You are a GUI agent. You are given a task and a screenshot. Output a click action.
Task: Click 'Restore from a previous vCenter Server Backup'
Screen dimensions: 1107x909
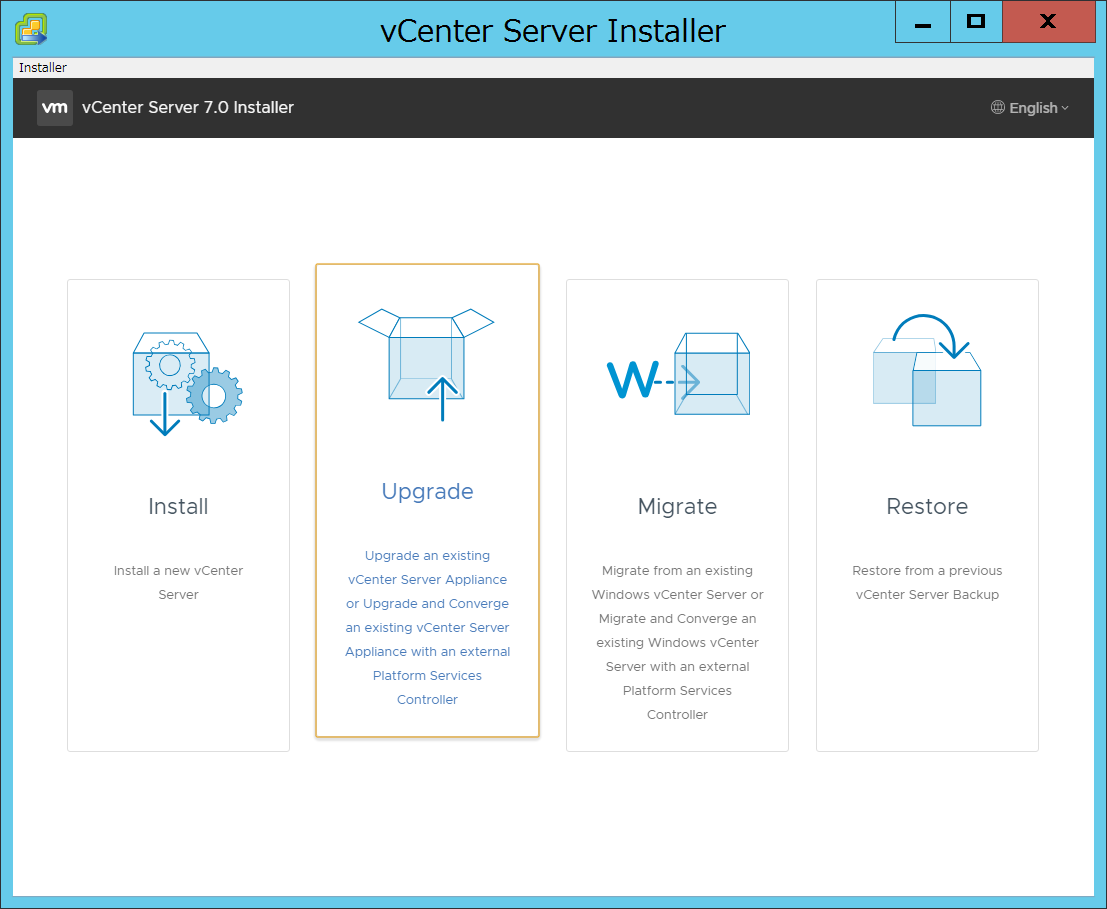pos(927,582)
